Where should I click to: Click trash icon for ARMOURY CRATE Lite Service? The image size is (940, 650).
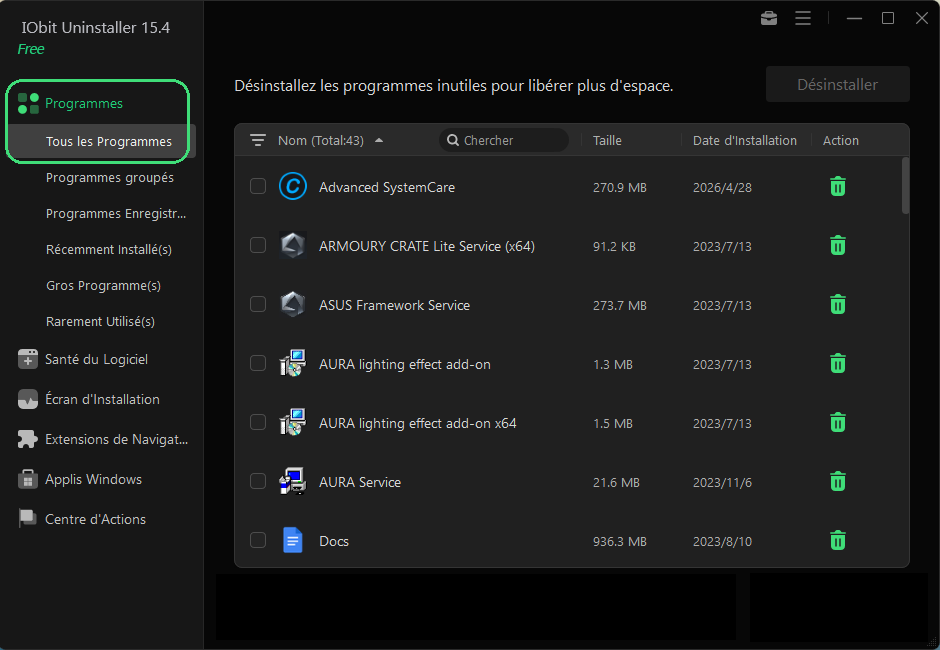[837, 245]
